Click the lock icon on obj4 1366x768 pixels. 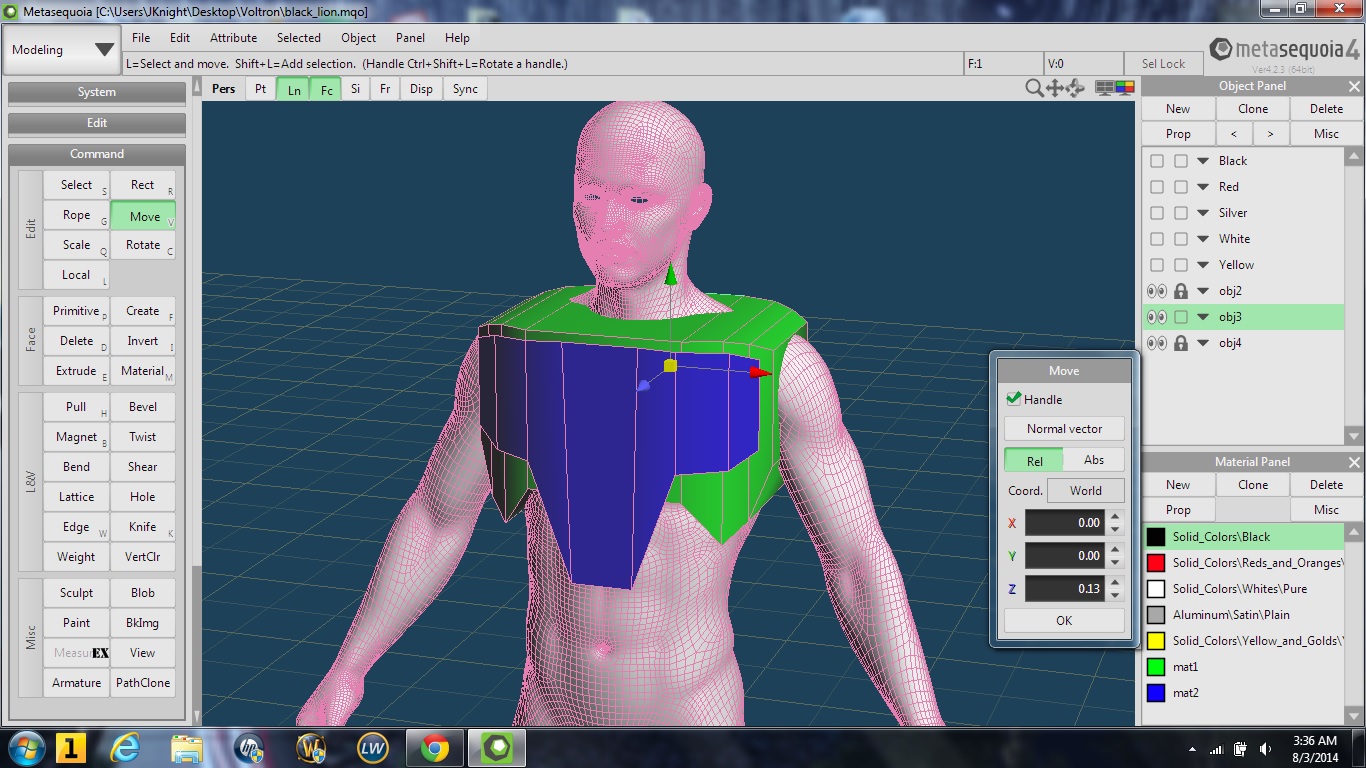(x=1181, y=343)
